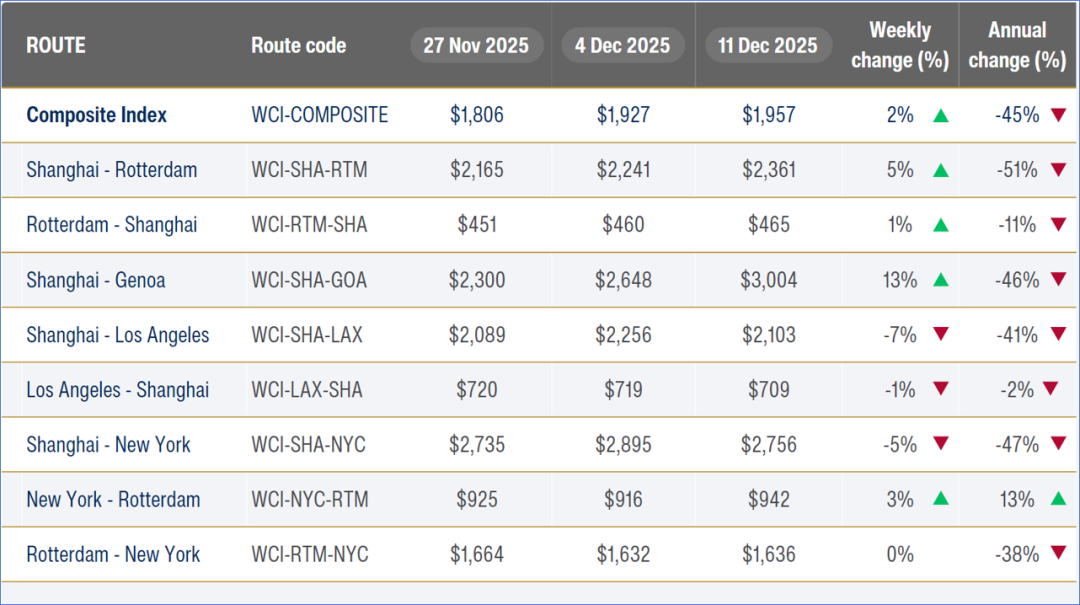1080x605 pixels.
Task: Click the Weekly change (%) header
Action: tap(899, 46)
